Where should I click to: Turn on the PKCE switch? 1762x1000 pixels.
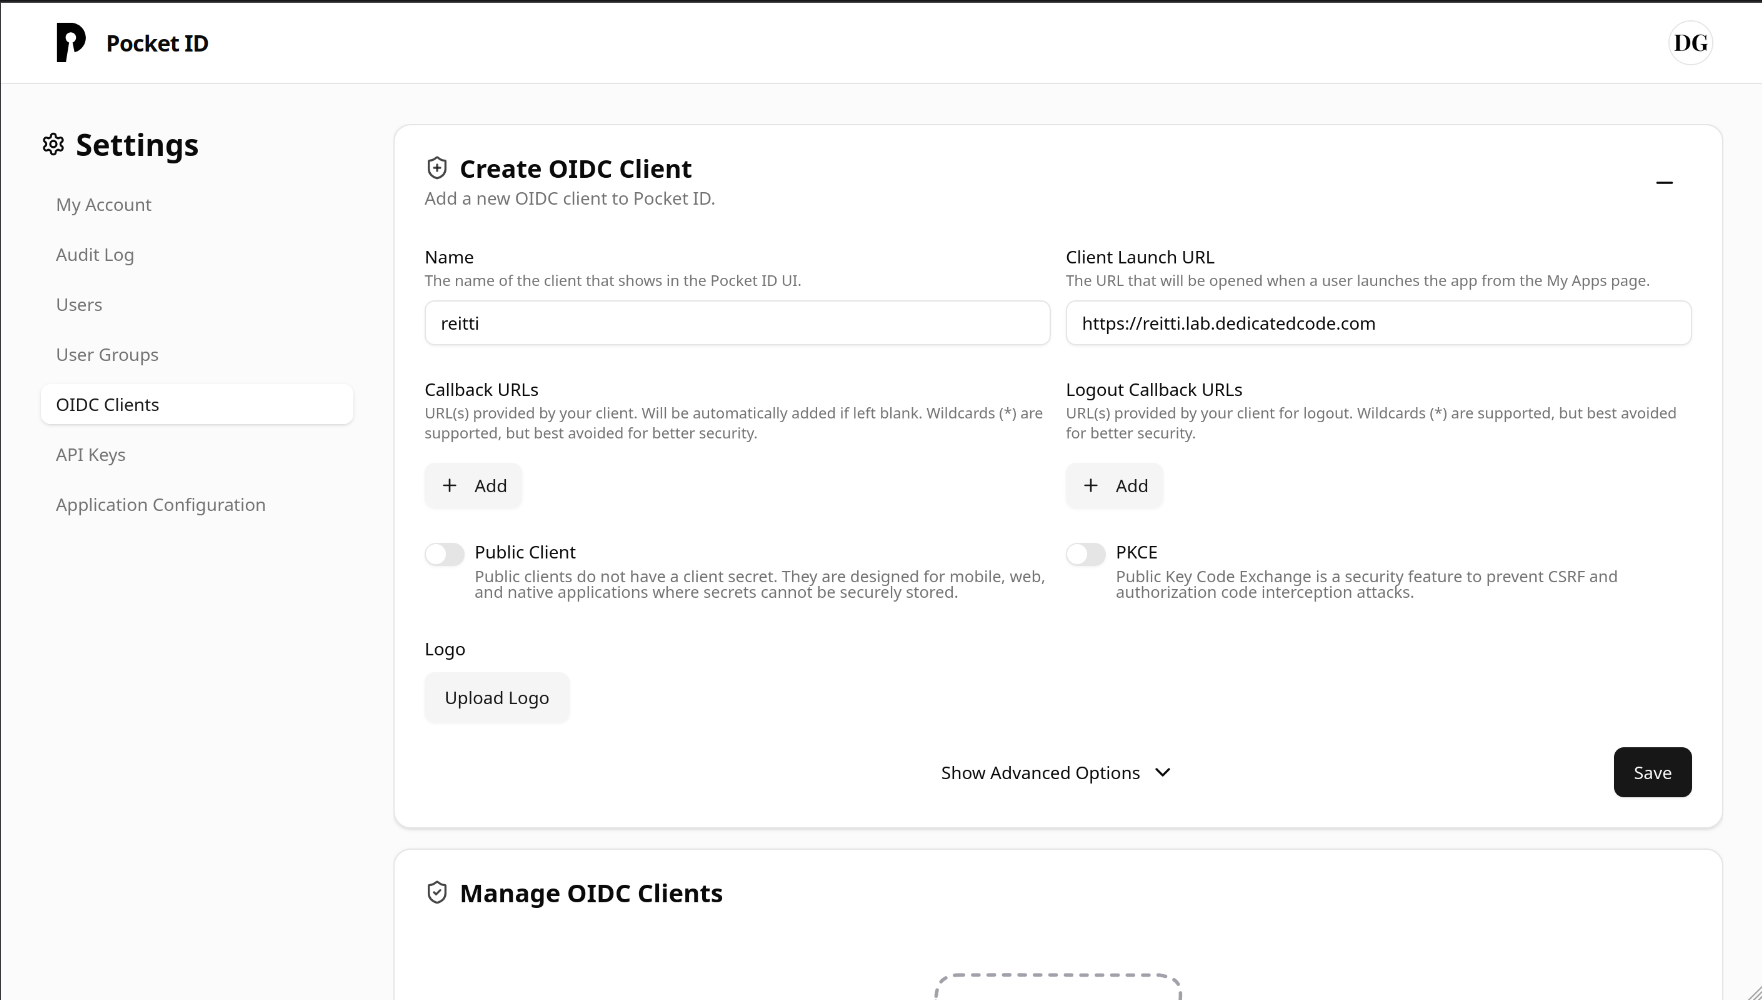click(x=1086, y=554)
